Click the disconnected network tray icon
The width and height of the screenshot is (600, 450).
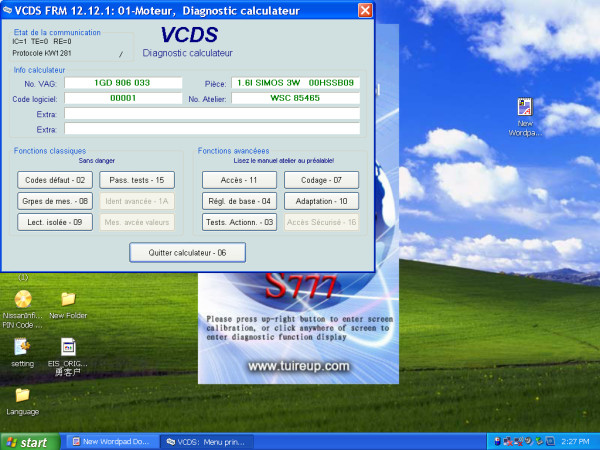(x=508, y=442)
